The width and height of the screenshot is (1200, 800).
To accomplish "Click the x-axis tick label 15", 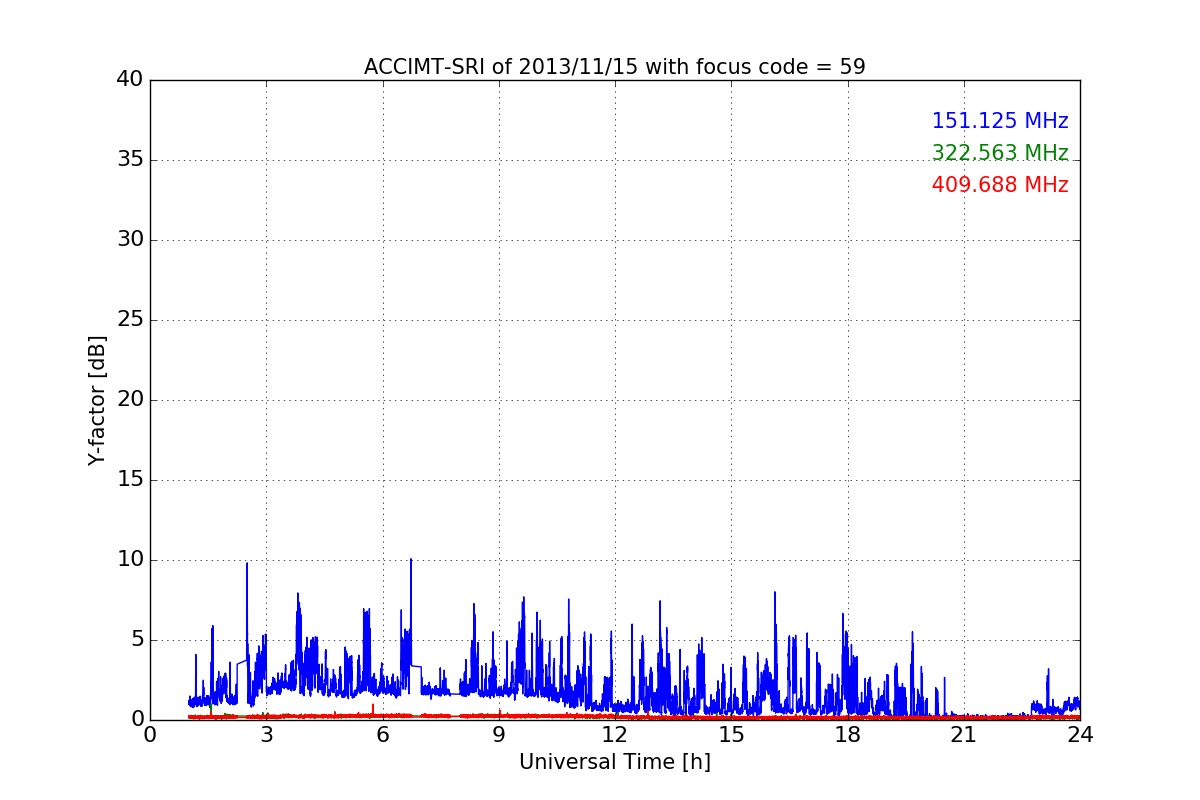I will tap(731, 735).
